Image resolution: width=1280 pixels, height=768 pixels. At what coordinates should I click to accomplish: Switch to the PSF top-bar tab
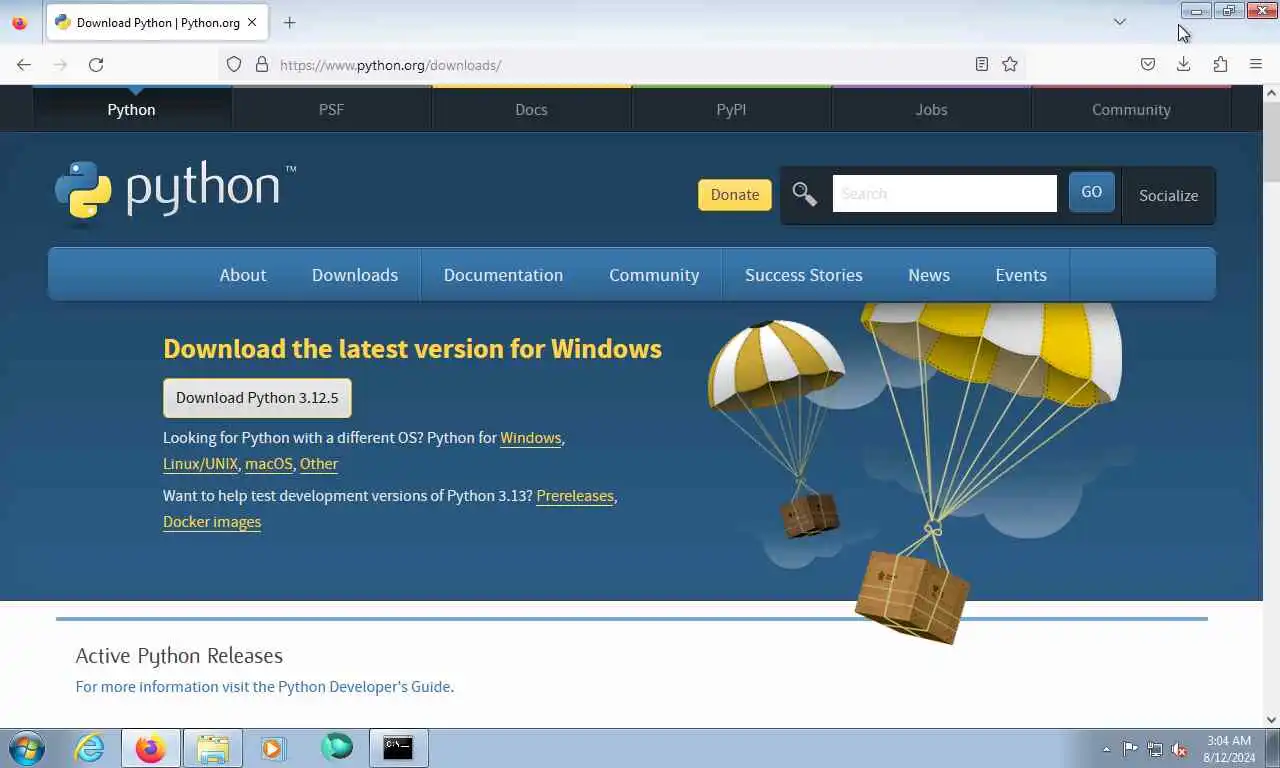click(331, 110)
